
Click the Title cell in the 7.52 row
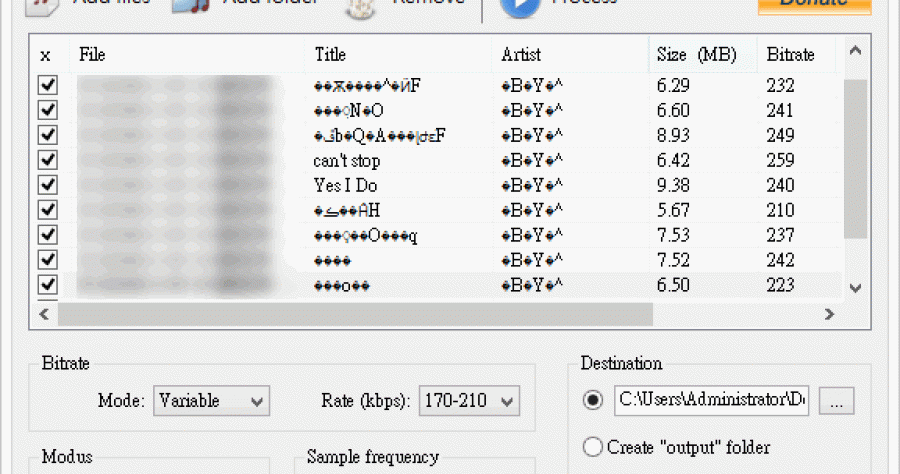coord(332,261)
